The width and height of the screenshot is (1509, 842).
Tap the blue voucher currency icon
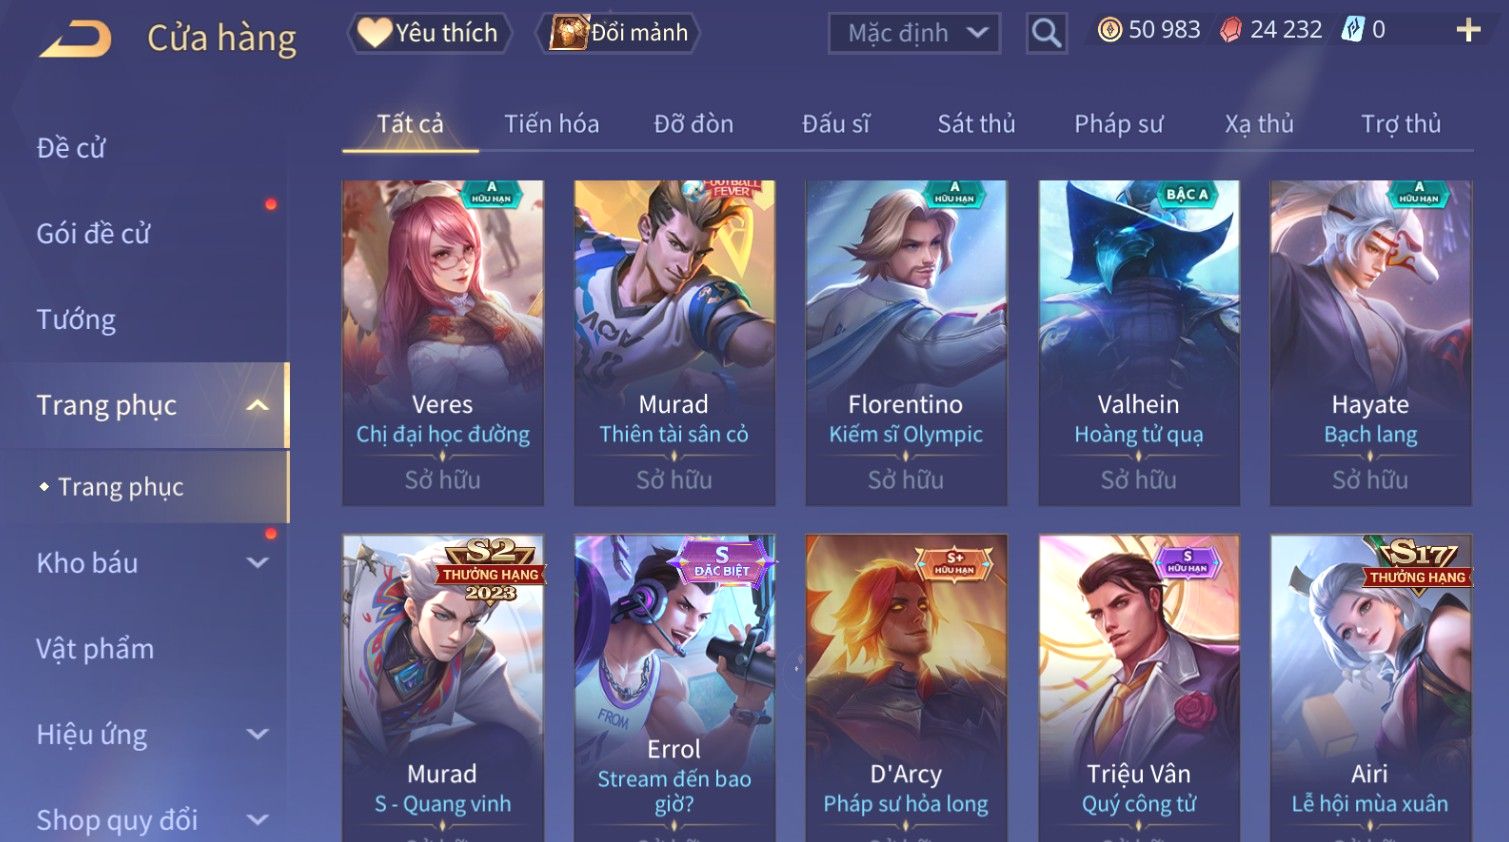[x=1352, y=30]
